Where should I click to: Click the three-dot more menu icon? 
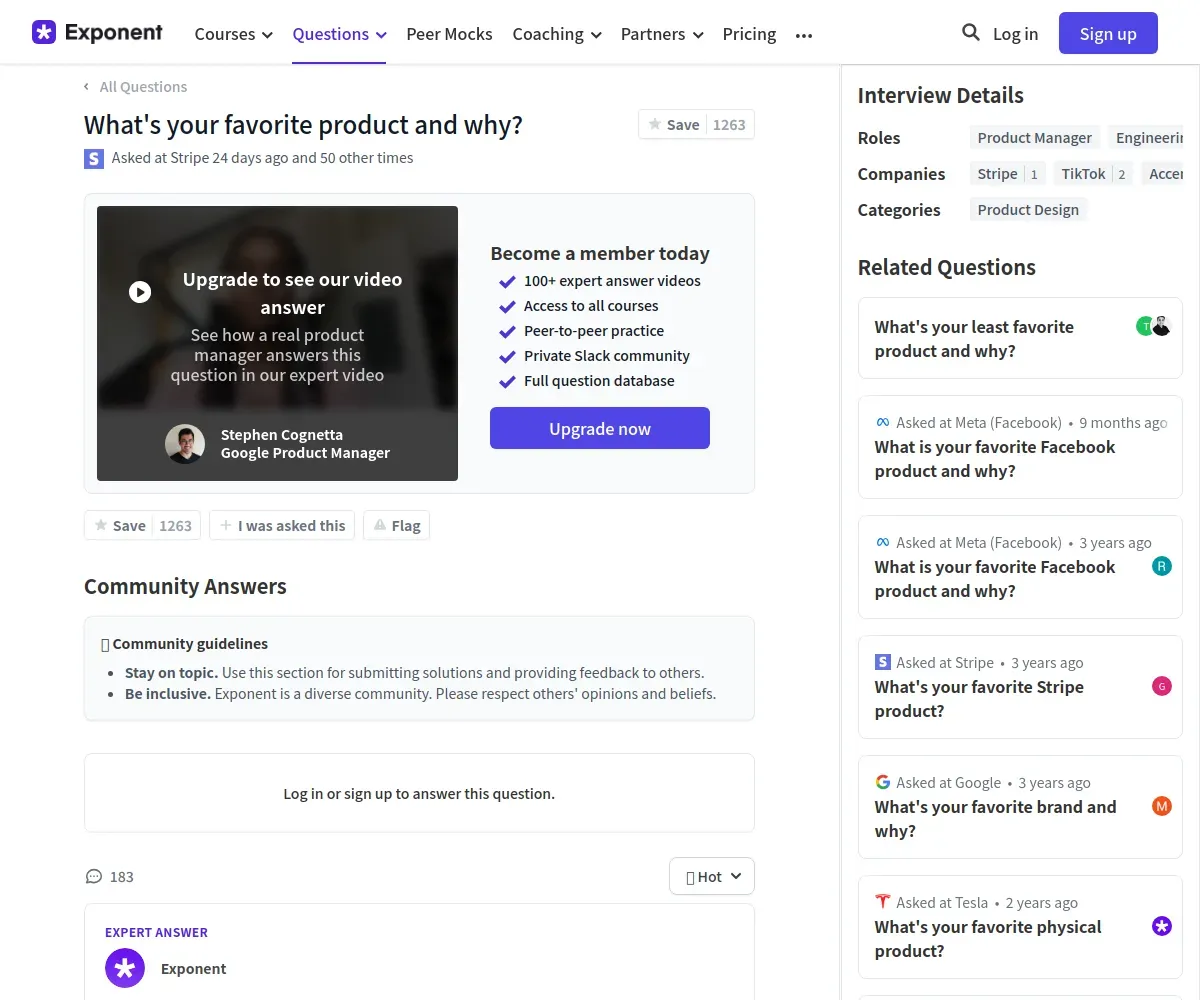pyautogui.click(x=804, y=35)
